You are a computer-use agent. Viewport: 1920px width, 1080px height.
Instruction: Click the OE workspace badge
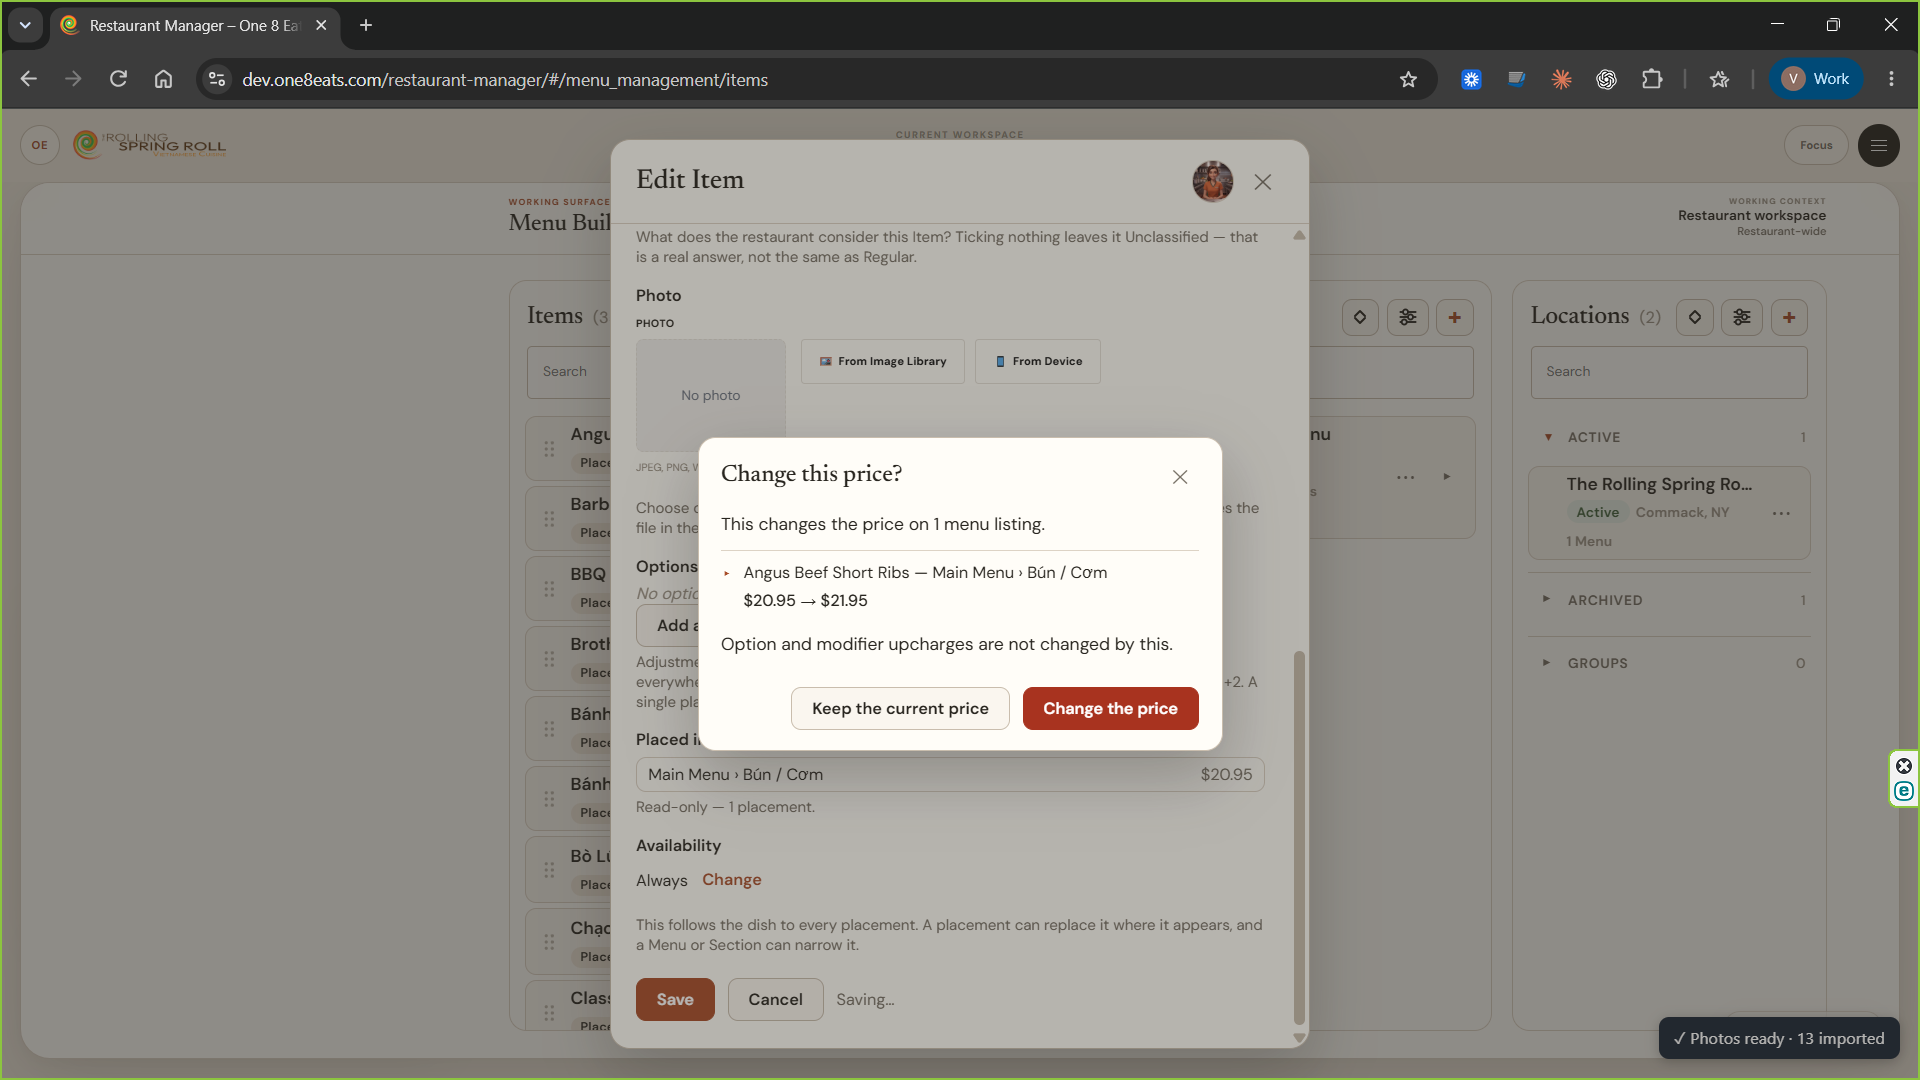39,145
